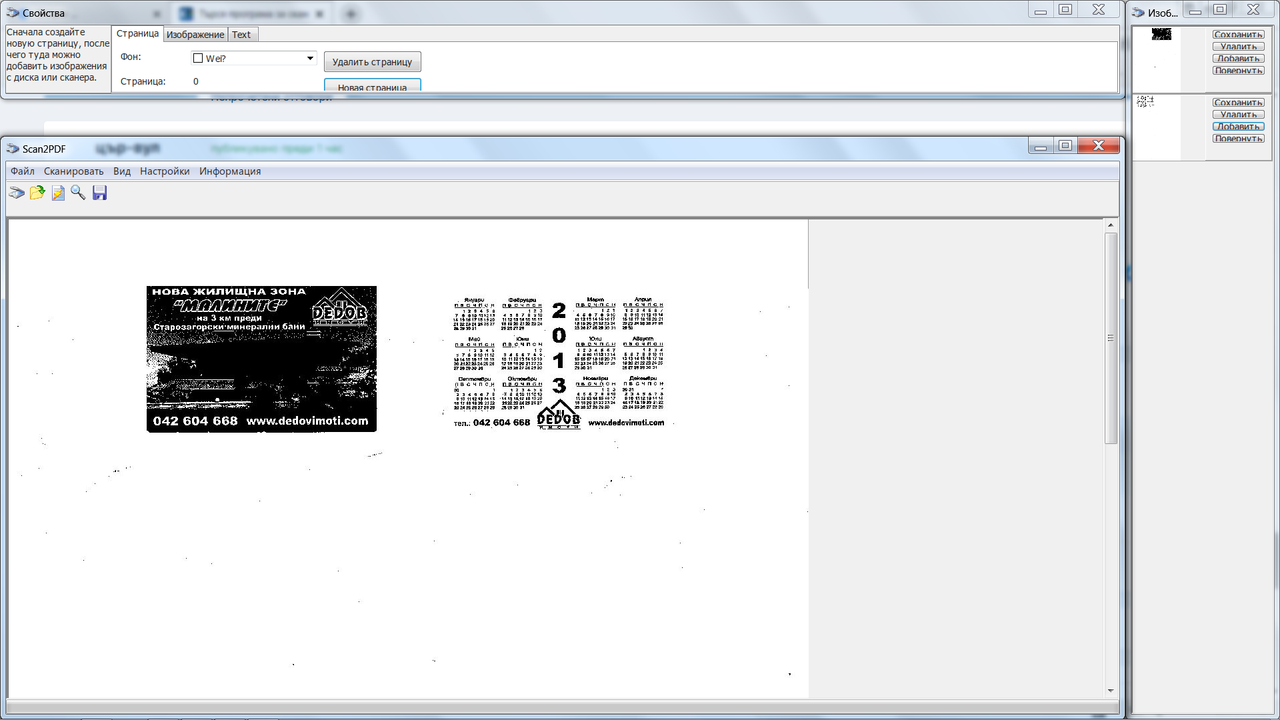Image resolution: width=1280 pixels, height=720 pixels.
Task: Click Повернуть for the second thumbnail
Action: tap(1238, 138)
